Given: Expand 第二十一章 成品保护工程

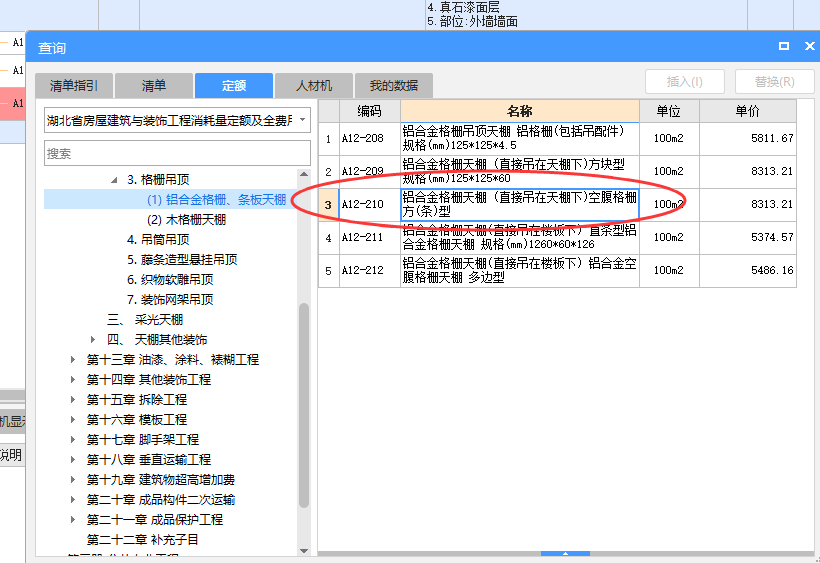Looking at the screenshot, I should tap(73, 520).
